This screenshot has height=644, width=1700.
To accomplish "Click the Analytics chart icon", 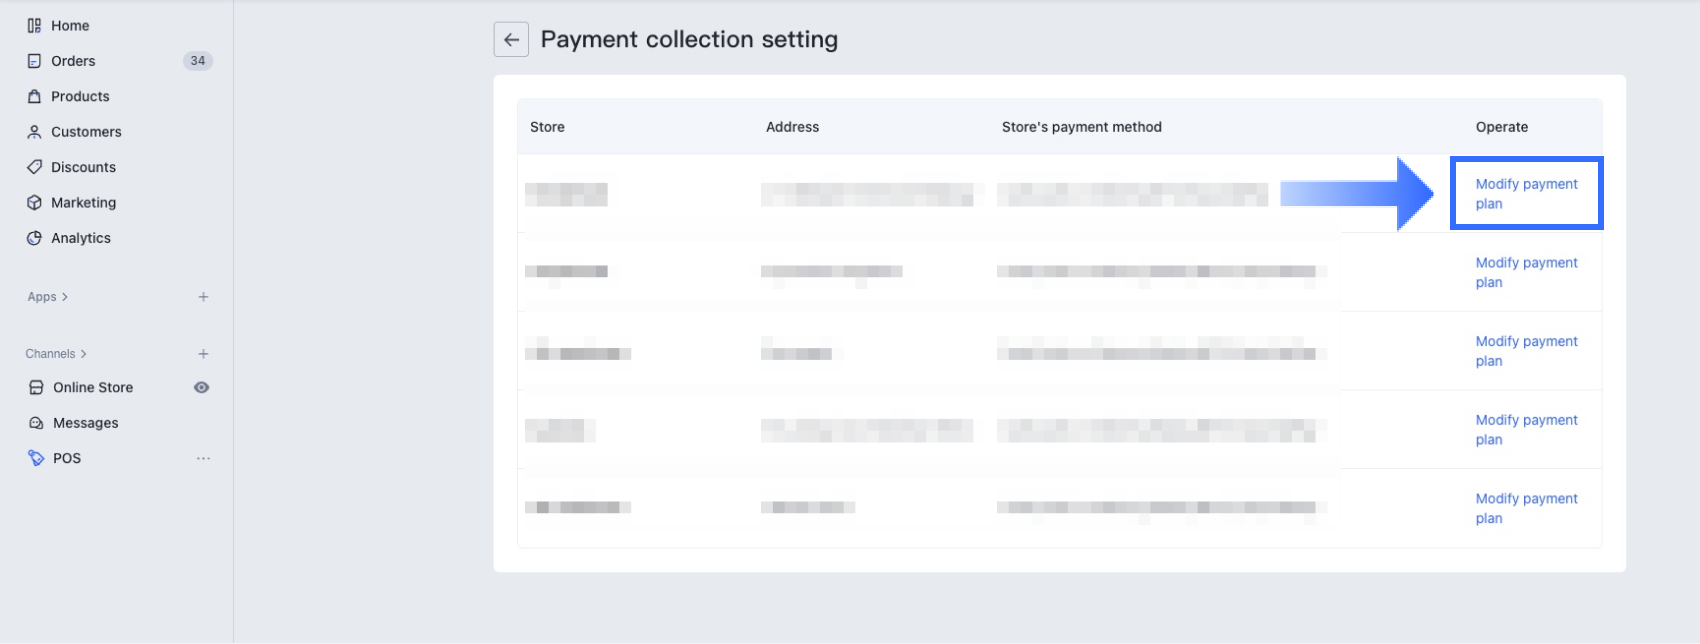I will pyautogui.click(x=34, y=237).
